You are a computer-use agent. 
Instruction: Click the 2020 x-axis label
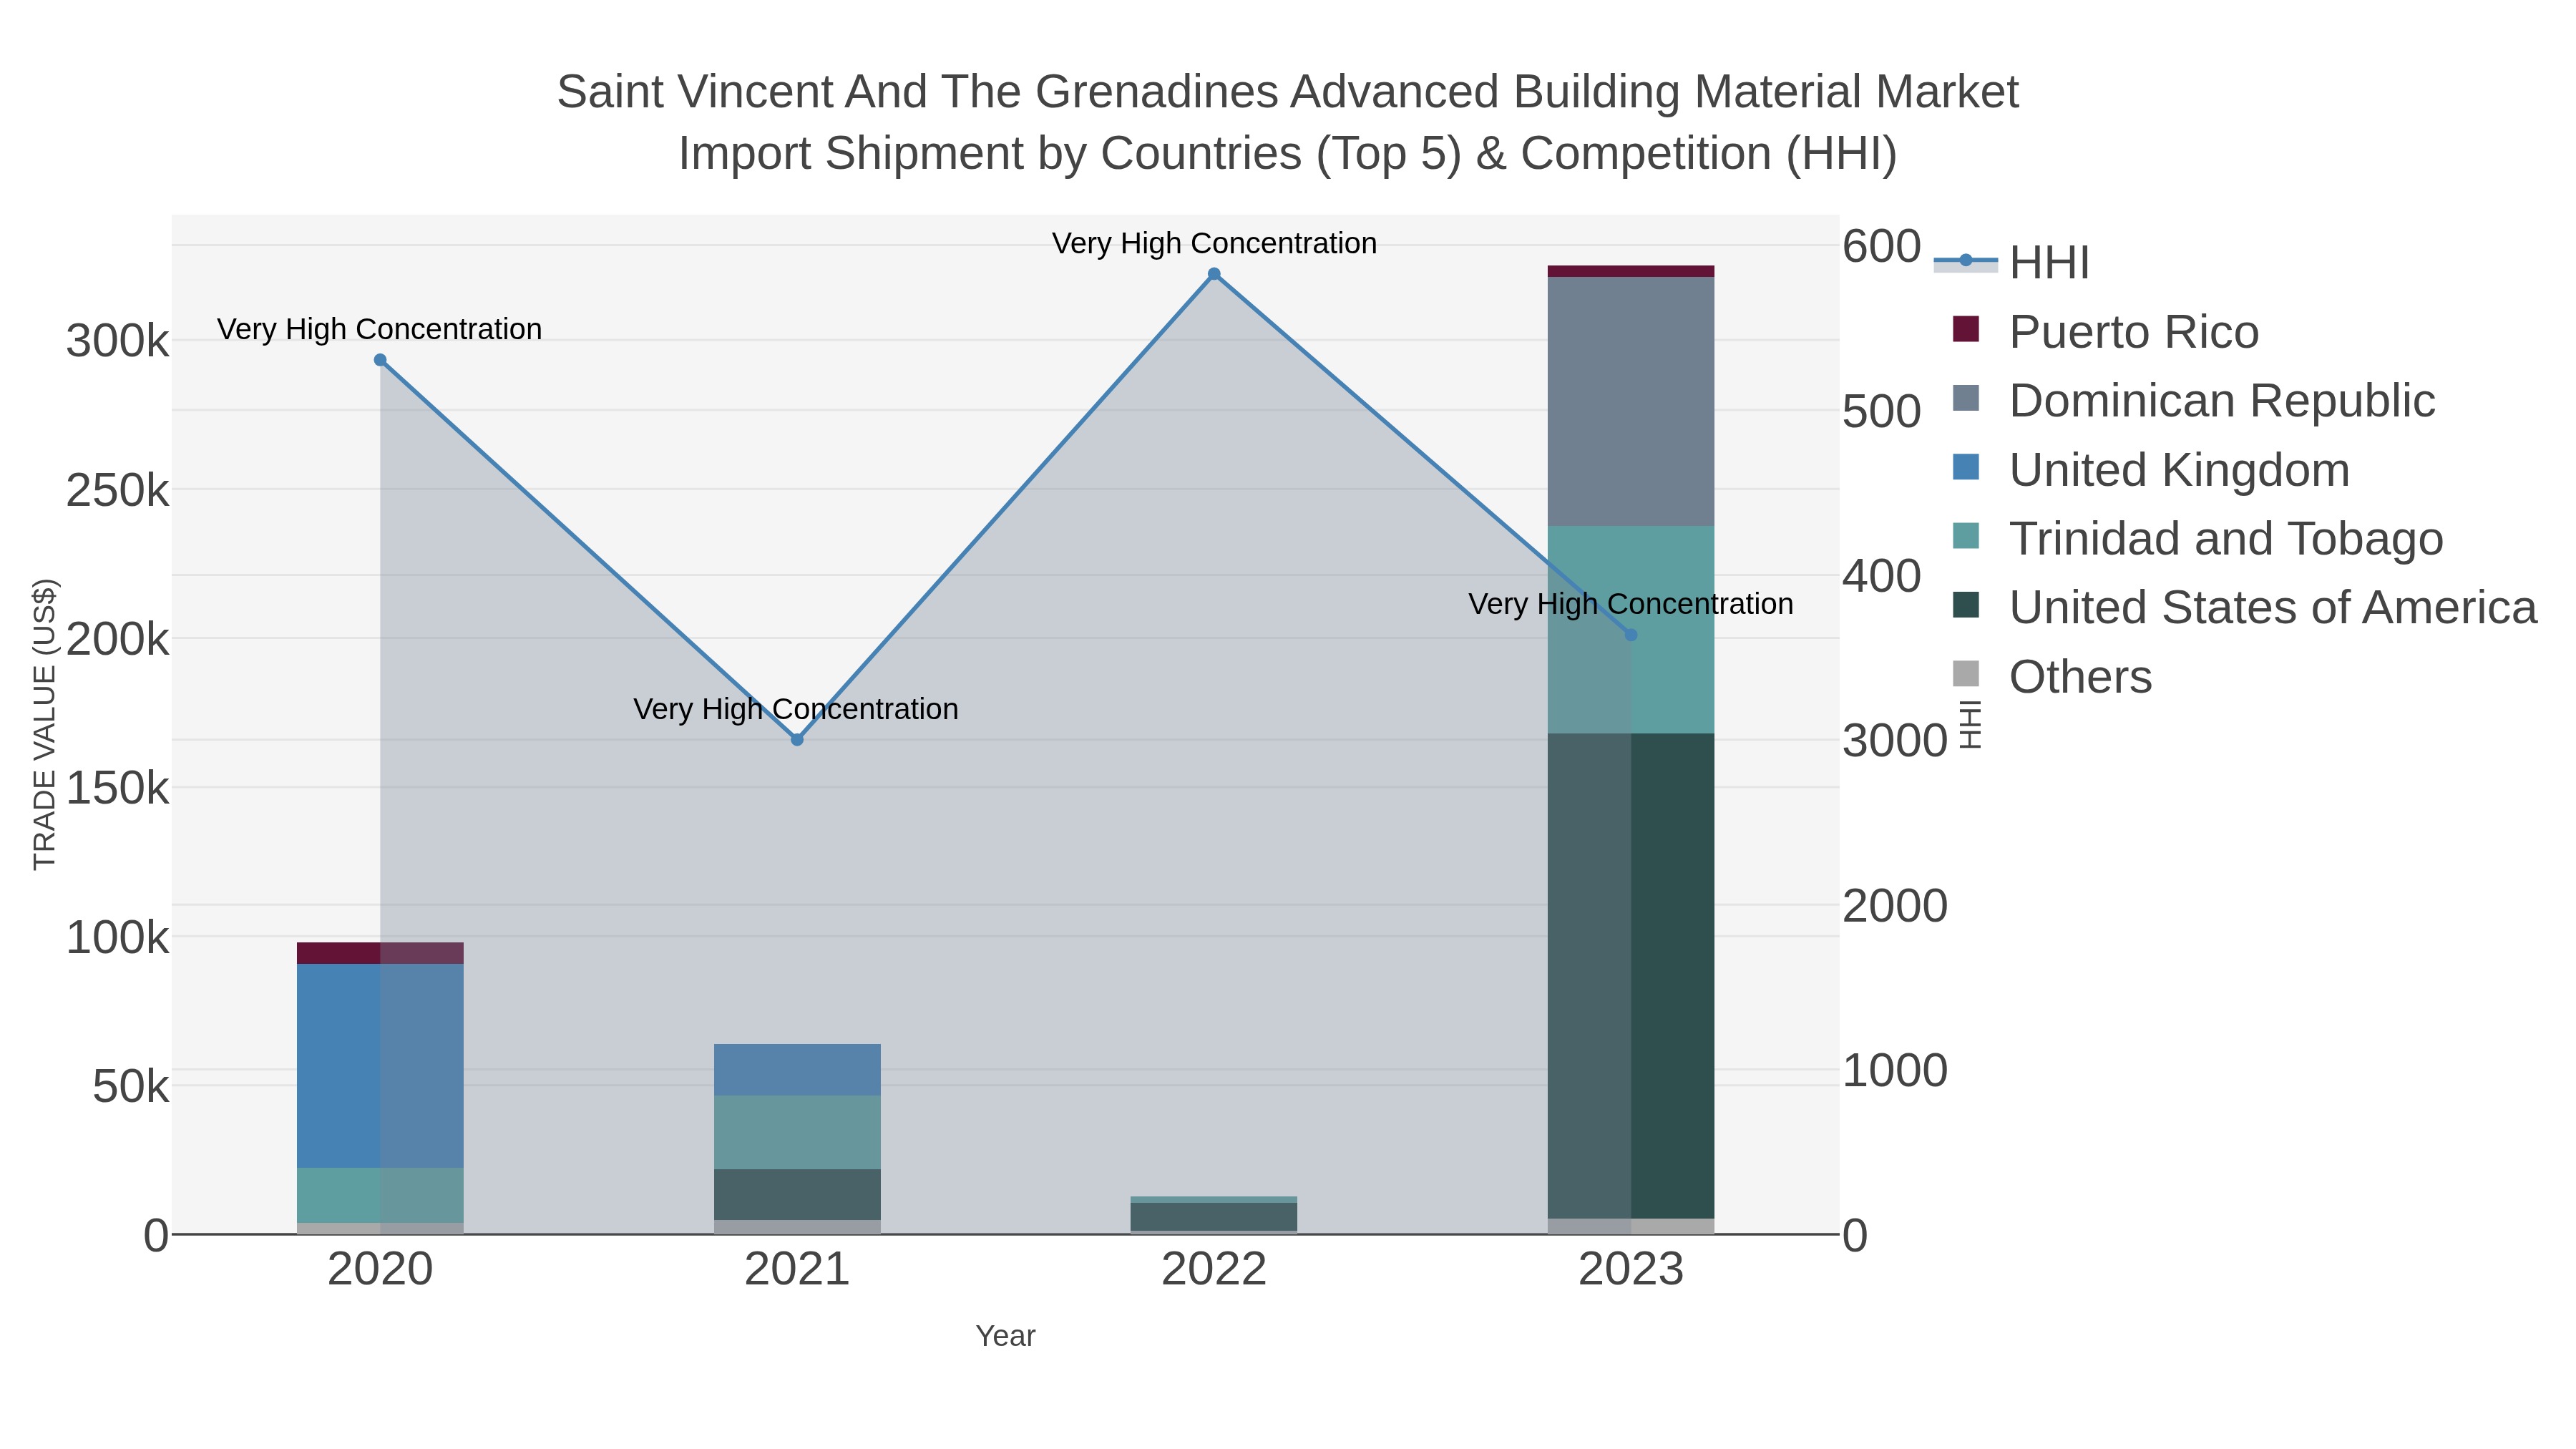380,1270
